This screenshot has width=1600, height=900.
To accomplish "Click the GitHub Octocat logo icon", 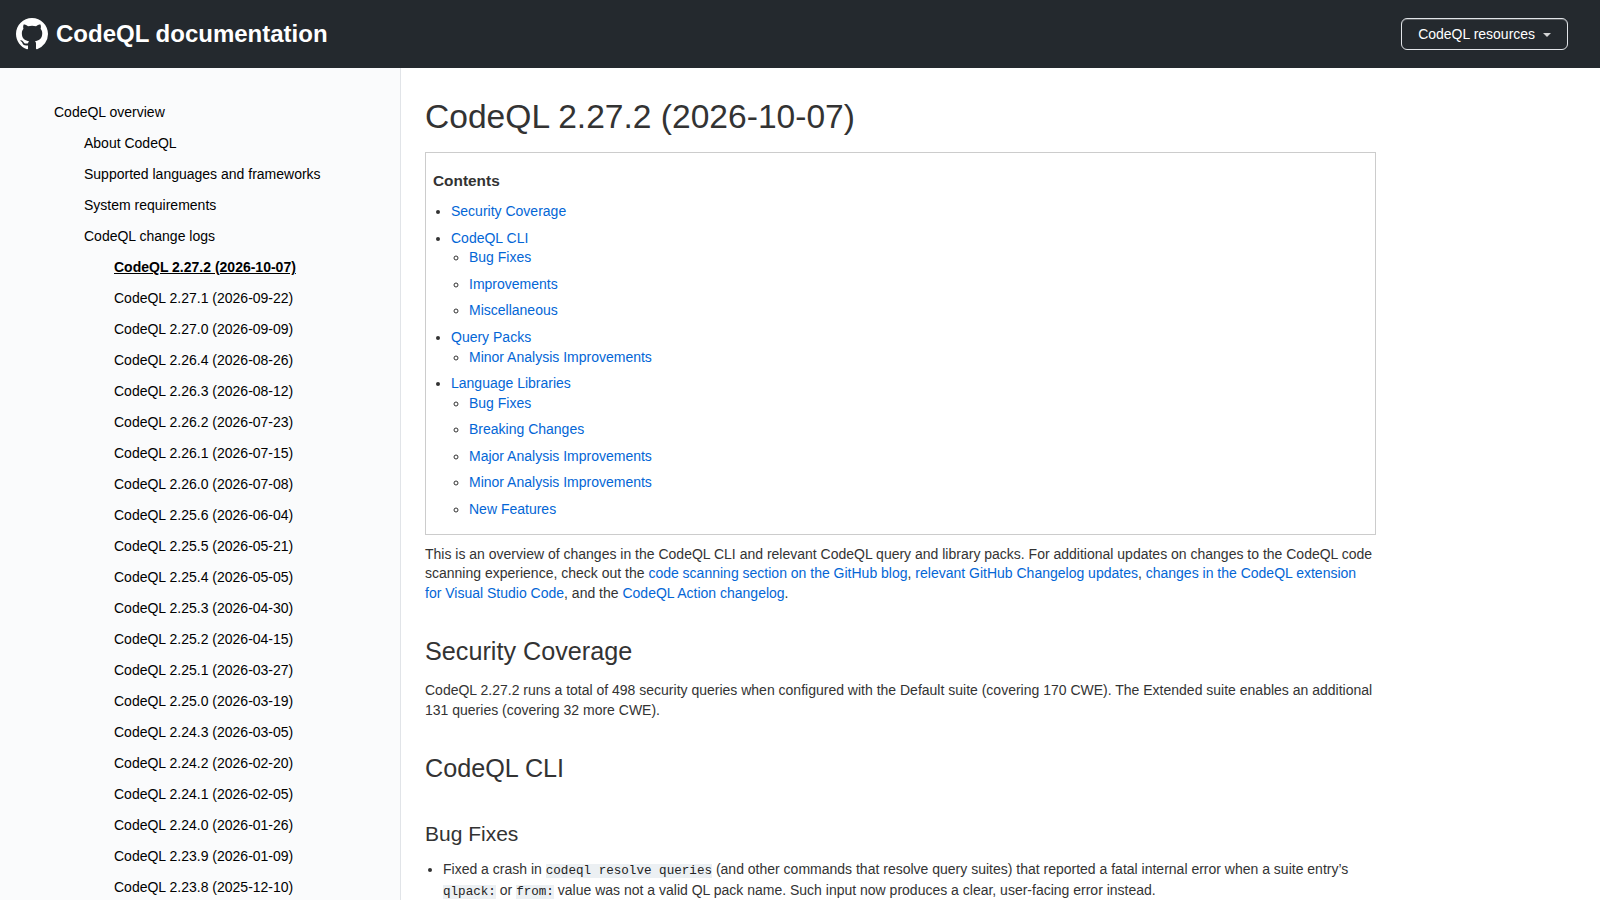I will (x=32, y=34).
